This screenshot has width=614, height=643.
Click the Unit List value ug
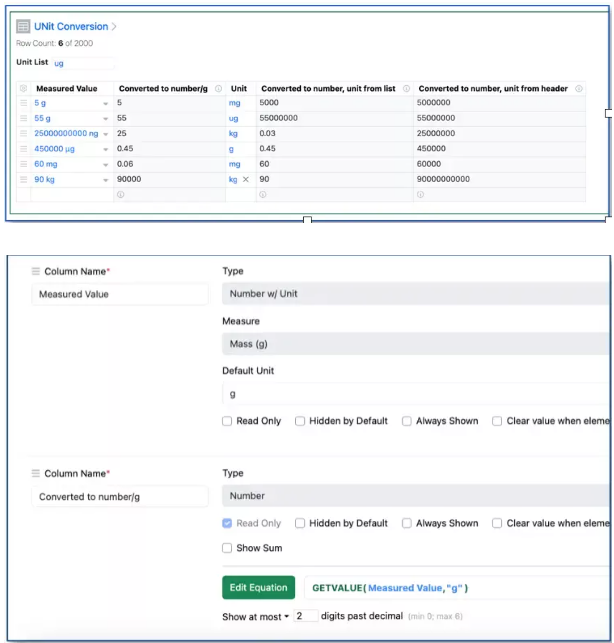click(59, 63)
